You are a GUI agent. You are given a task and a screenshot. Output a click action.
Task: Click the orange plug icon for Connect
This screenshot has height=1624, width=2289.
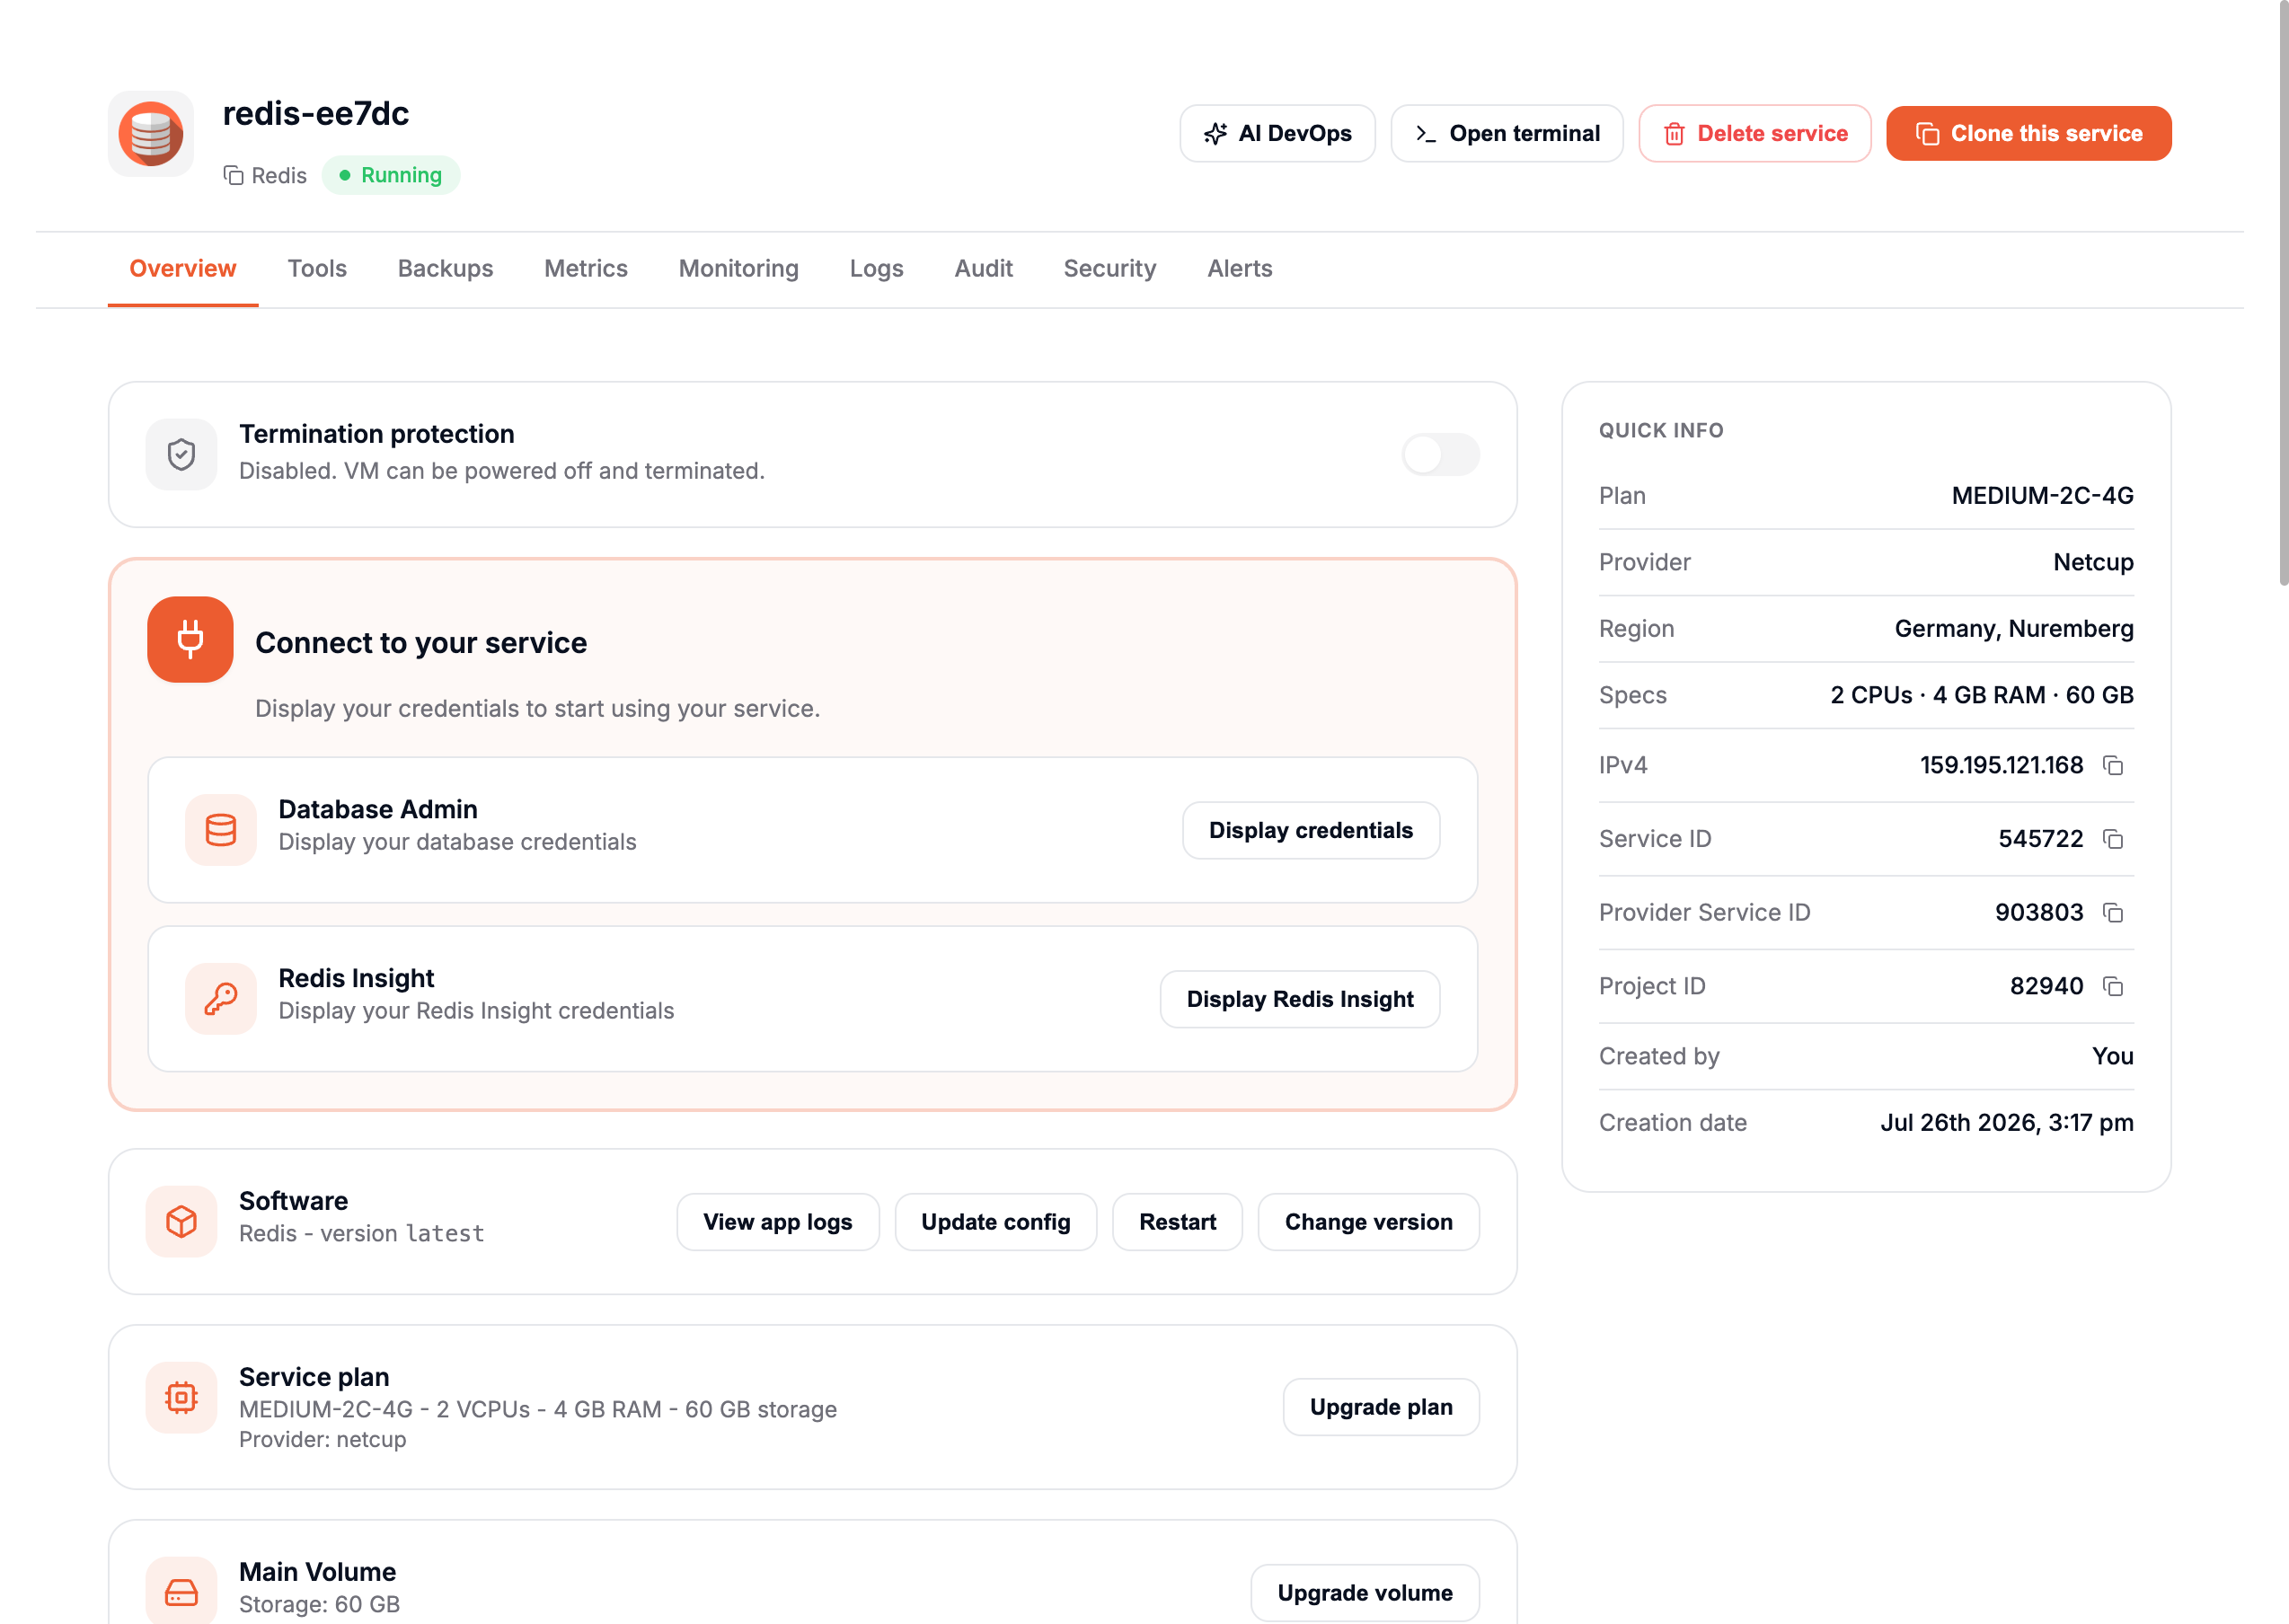point(190,640)
